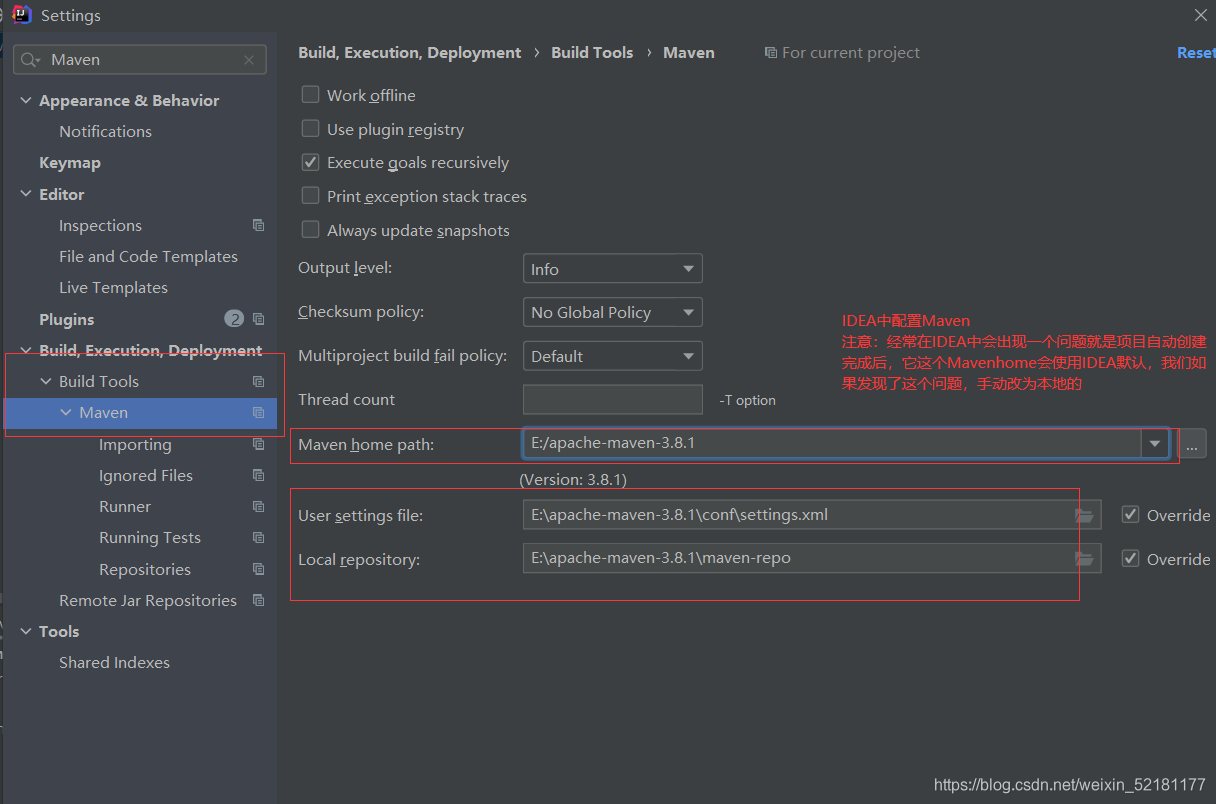Click project-level icon beside Maven row
The height and width of the screenshot is (804, 1216).
[x=258, y=413]
